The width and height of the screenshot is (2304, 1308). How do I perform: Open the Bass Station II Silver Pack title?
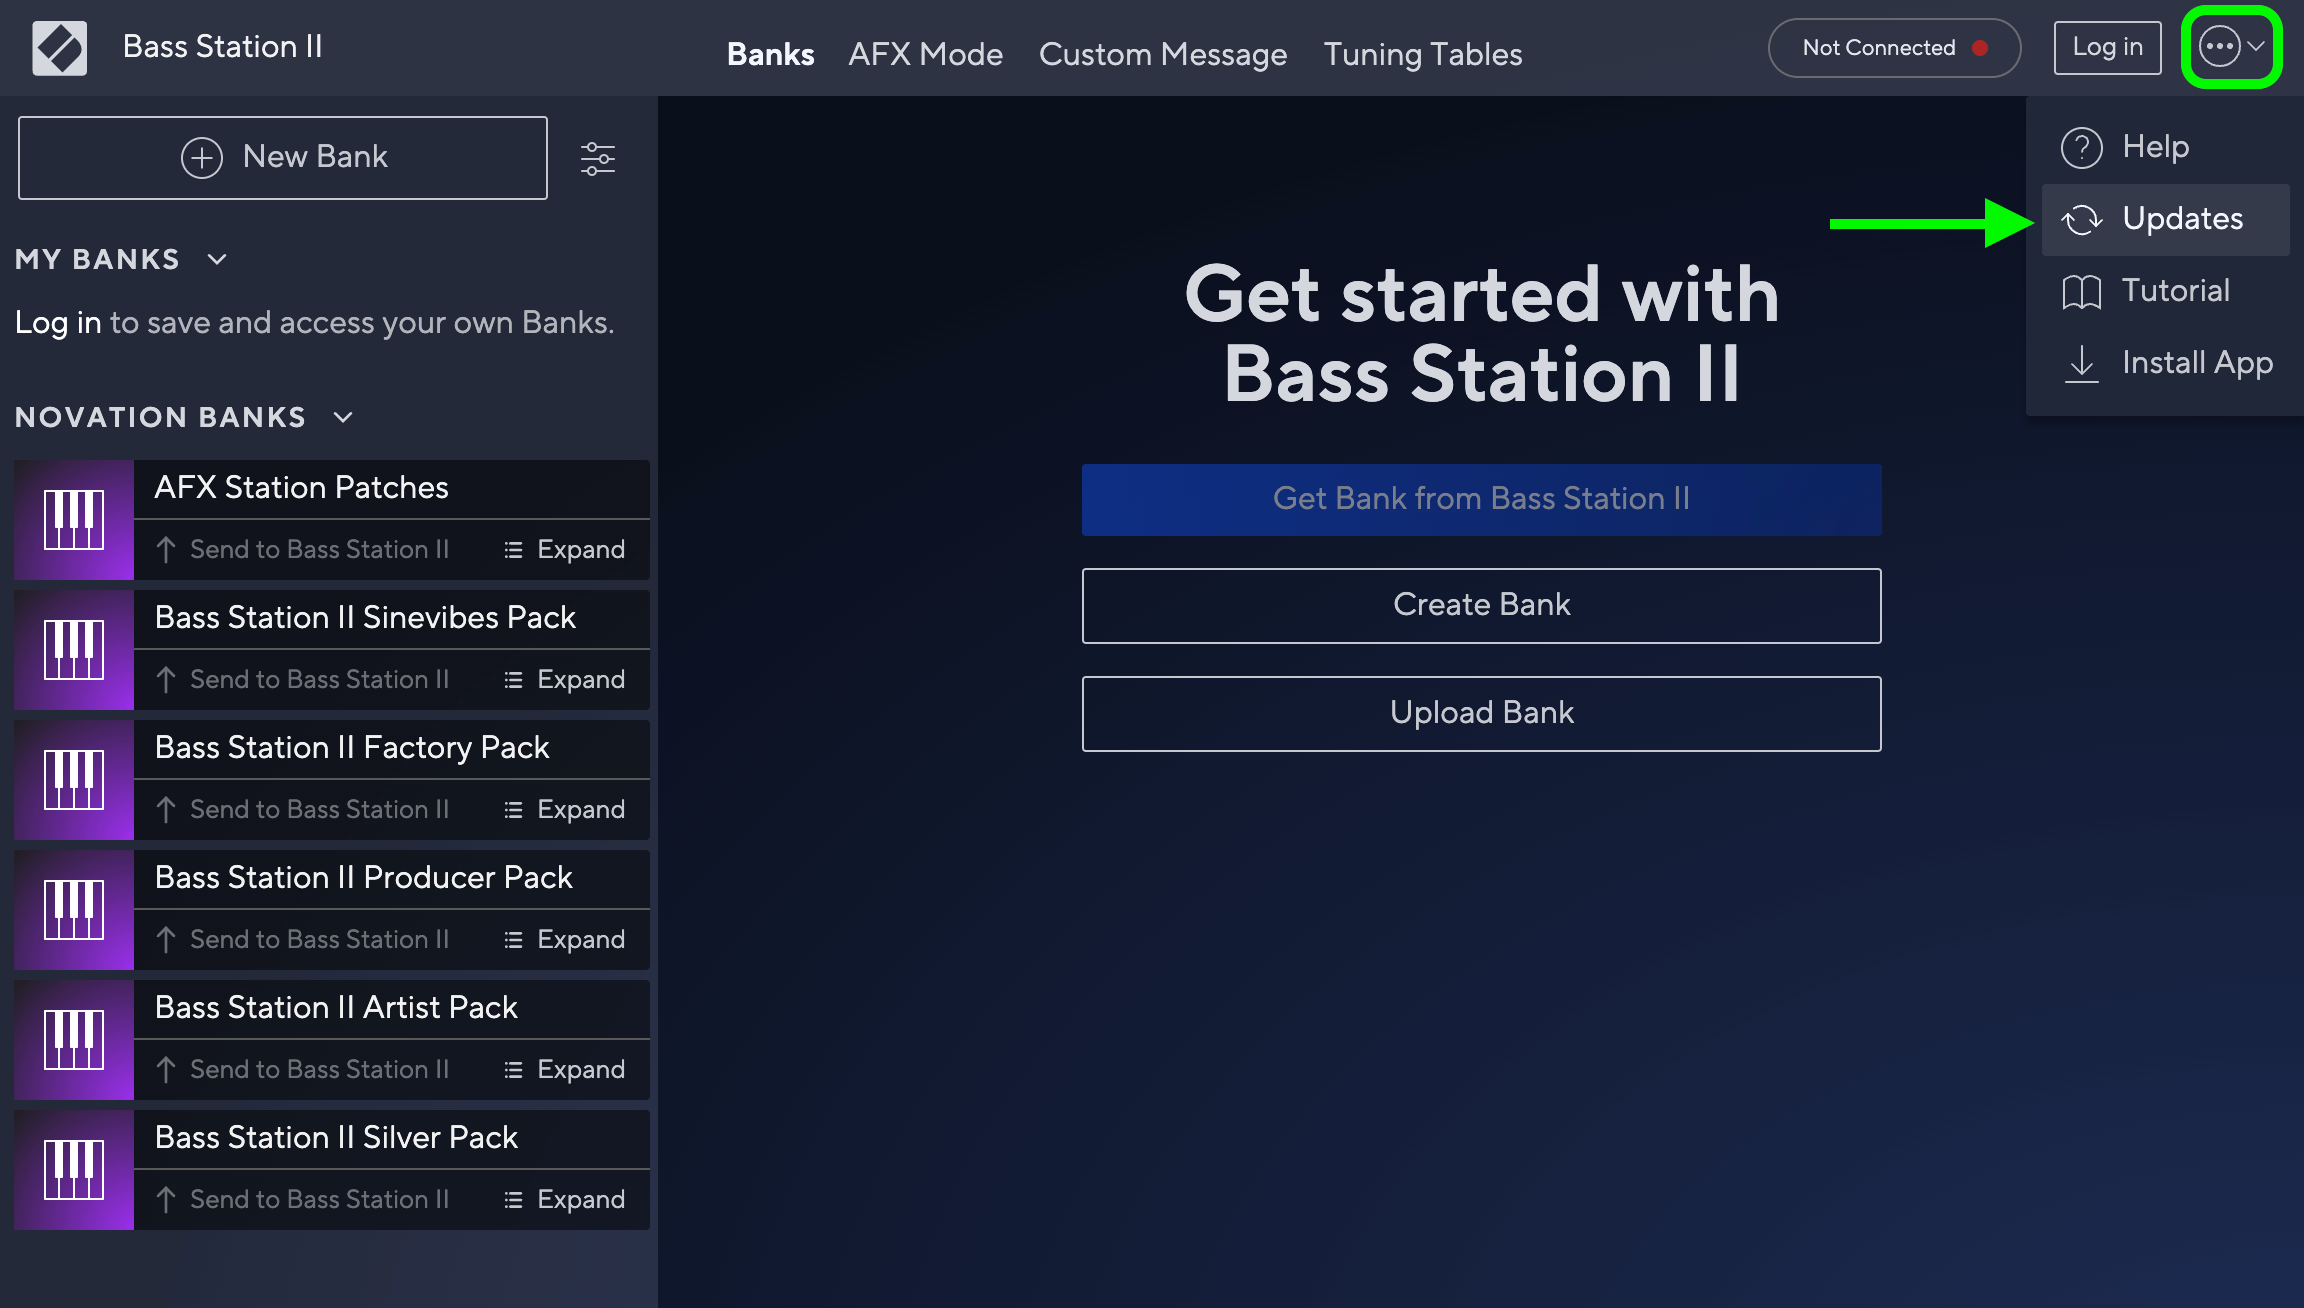pyautogui.click(x=336, y=1138)
